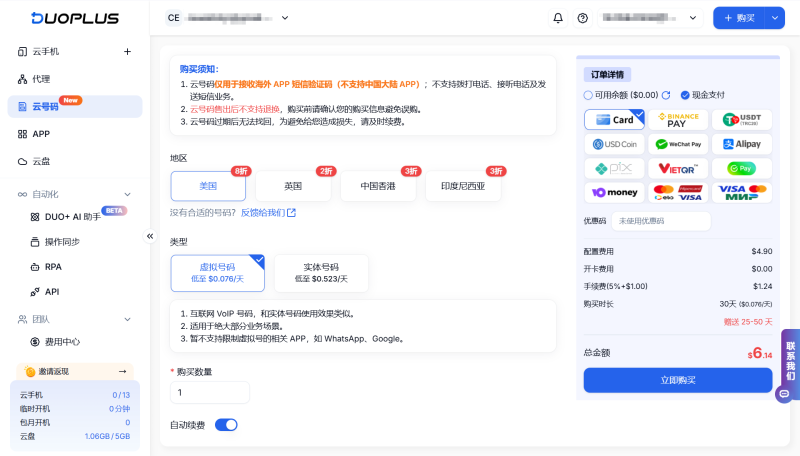
Task: Choose Alipay as the payment method
Action: tap(741, 144)
